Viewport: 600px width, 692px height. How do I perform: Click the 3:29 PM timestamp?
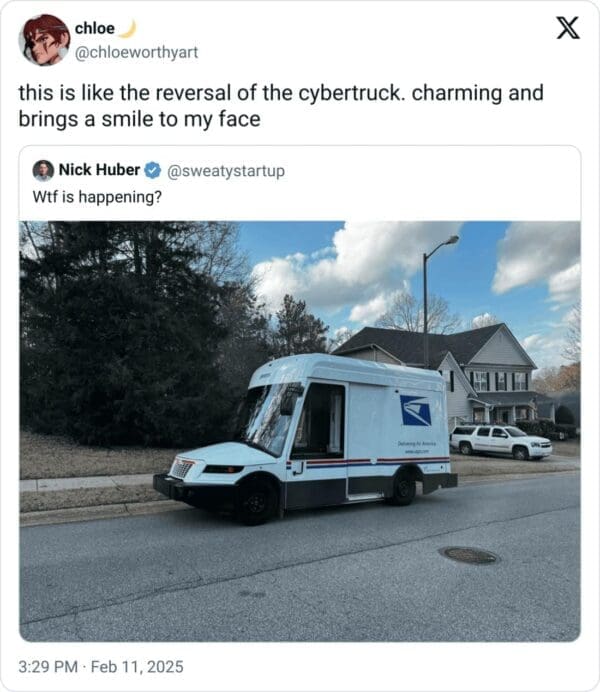(48, 666)
